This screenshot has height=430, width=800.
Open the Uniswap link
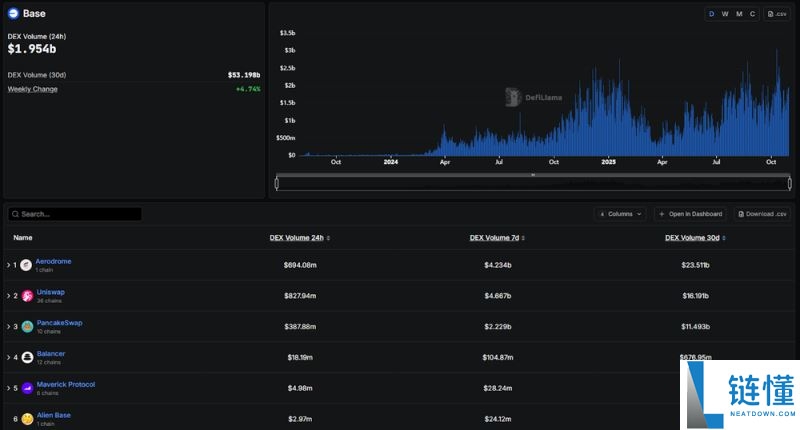tap(51, 292)
